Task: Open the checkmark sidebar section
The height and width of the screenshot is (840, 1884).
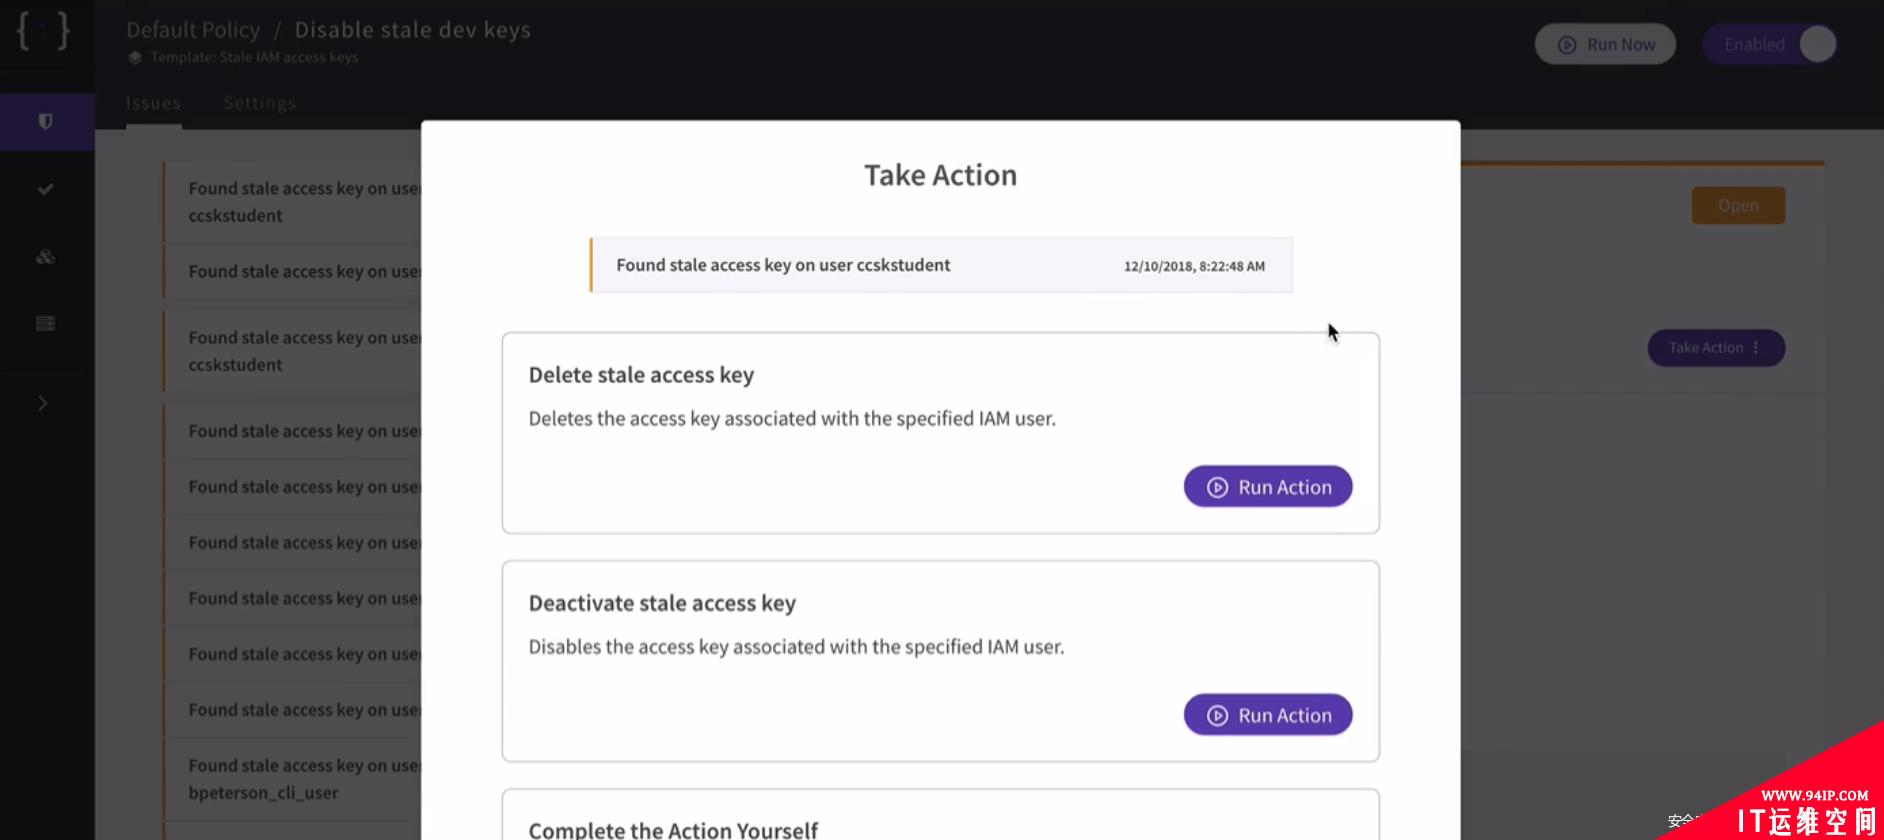Action: click(x=45, y=189)
